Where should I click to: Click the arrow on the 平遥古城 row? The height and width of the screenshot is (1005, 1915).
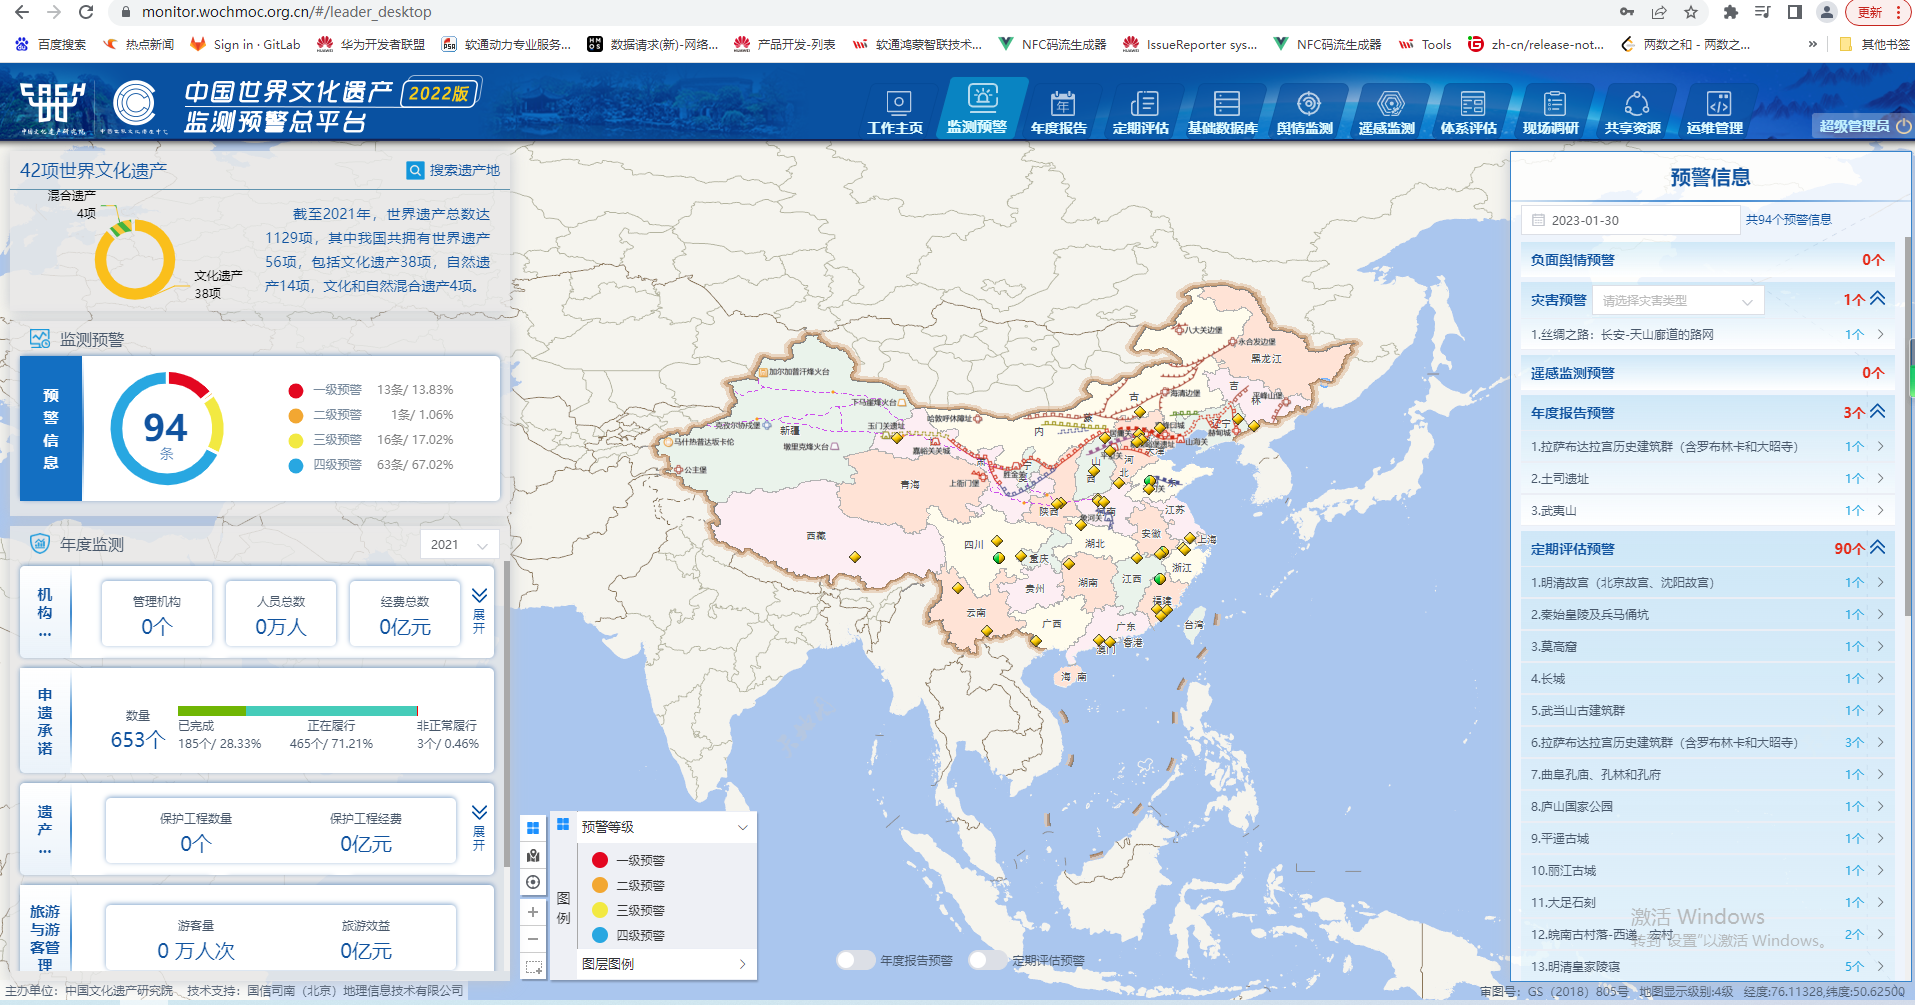click(1880, 839)
